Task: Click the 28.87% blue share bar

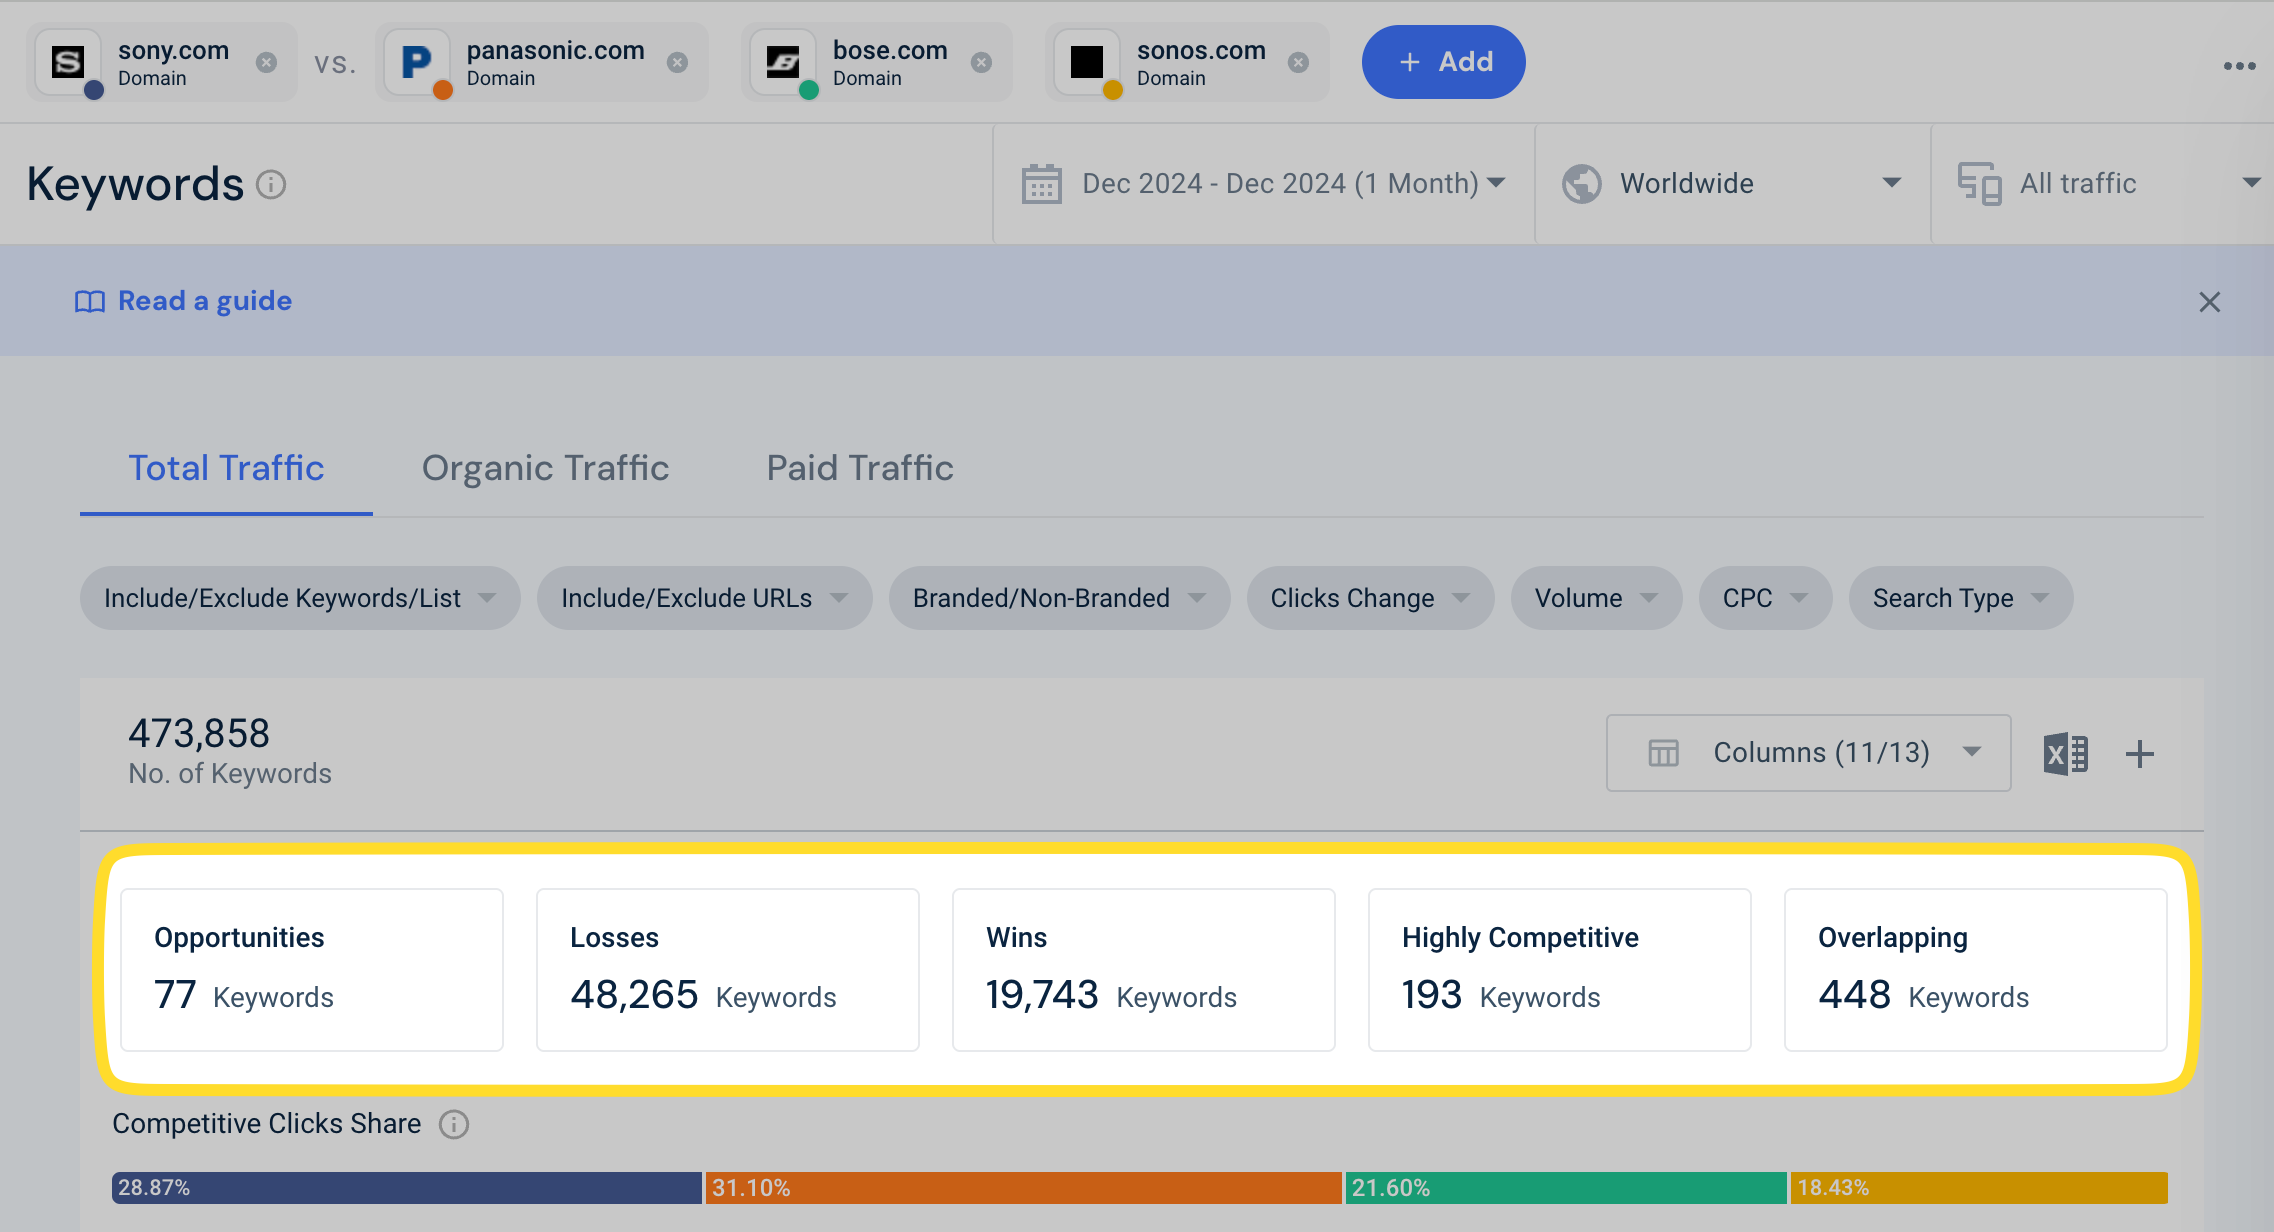Action: 407,1188
